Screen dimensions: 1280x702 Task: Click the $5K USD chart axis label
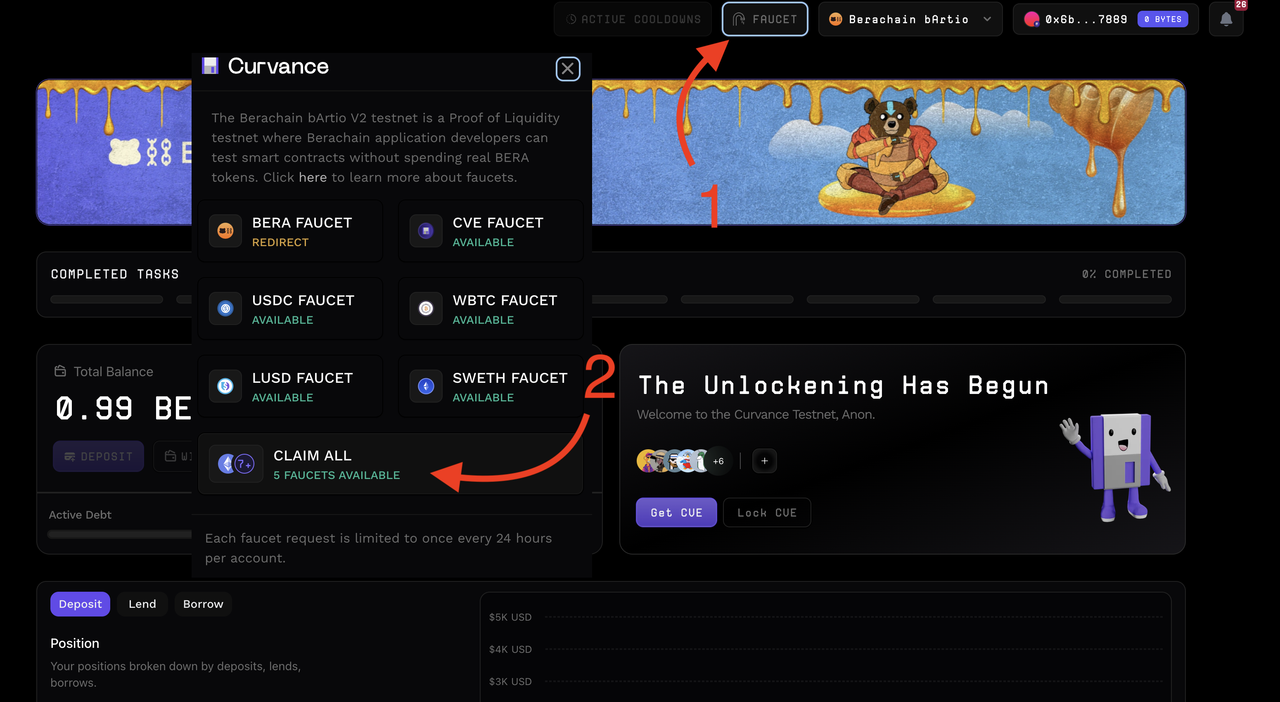[x=510, y=617]
